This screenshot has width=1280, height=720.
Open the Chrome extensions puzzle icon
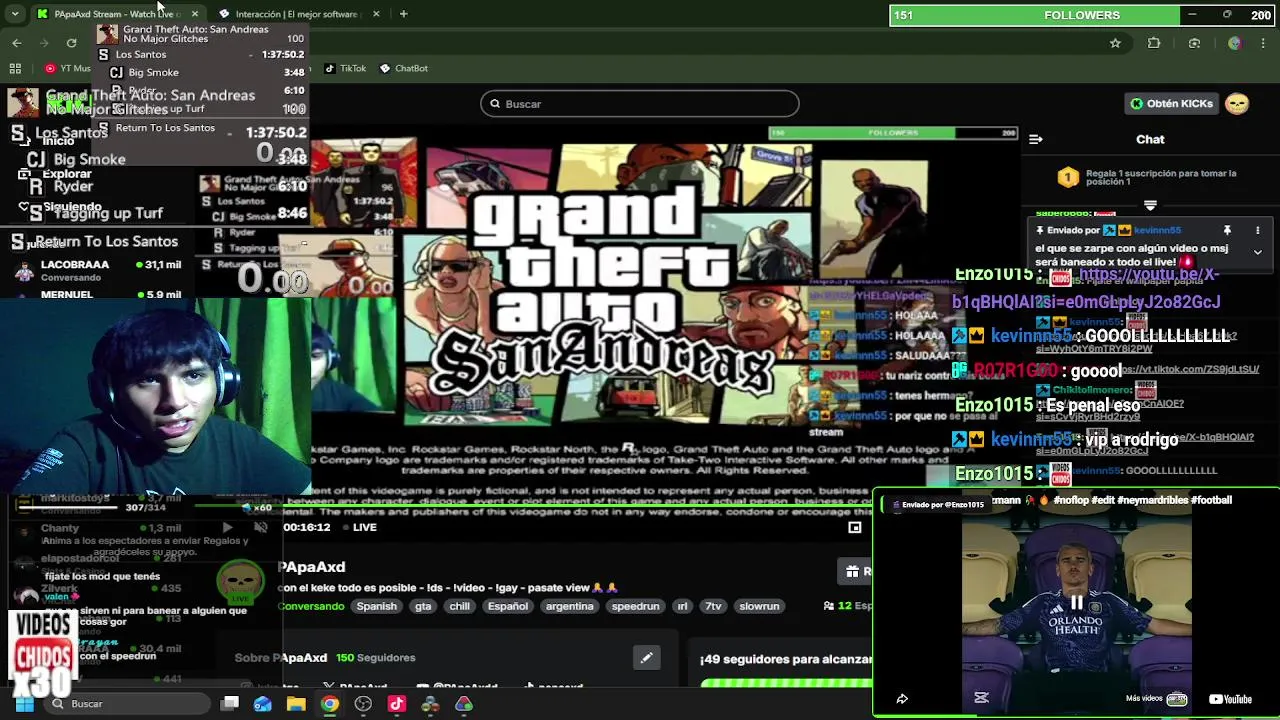coord(1154,43)
